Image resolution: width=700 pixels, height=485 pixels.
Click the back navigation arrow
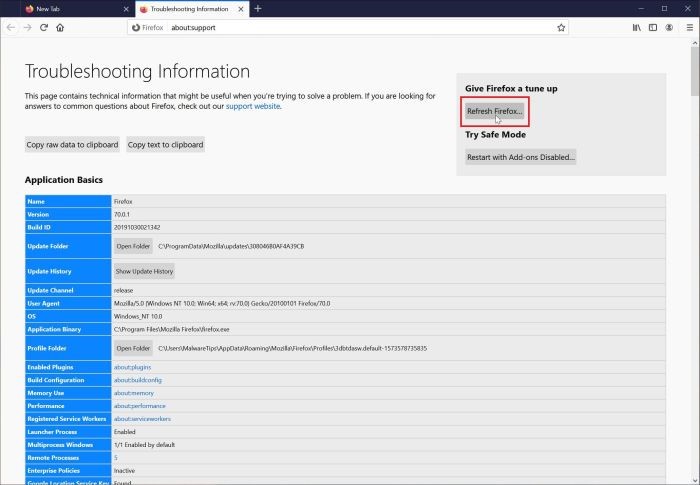[11, 28]
